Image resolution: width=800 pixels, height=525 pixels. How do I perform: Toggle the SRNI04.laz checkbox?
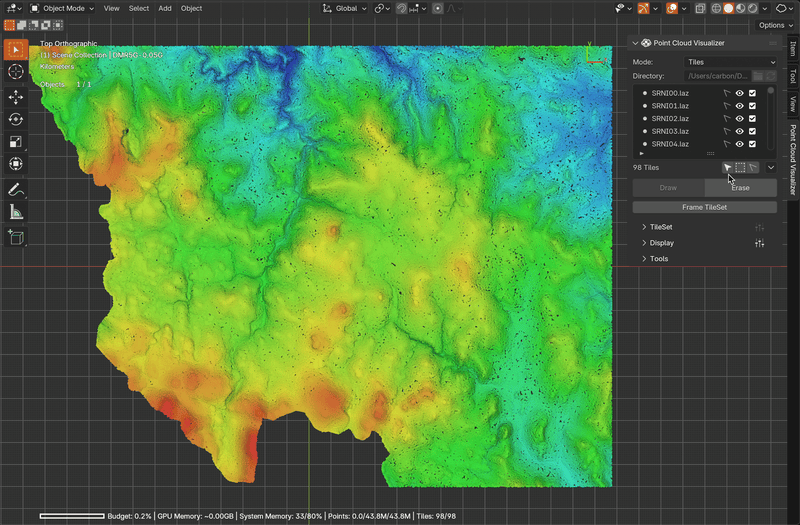752,144
